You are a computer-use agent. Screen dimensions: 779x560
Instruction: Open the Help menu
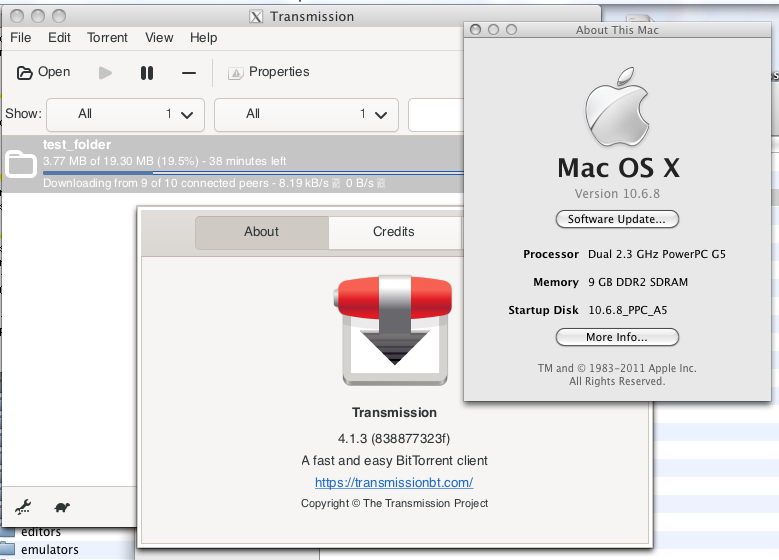click(x=203, y=38)
